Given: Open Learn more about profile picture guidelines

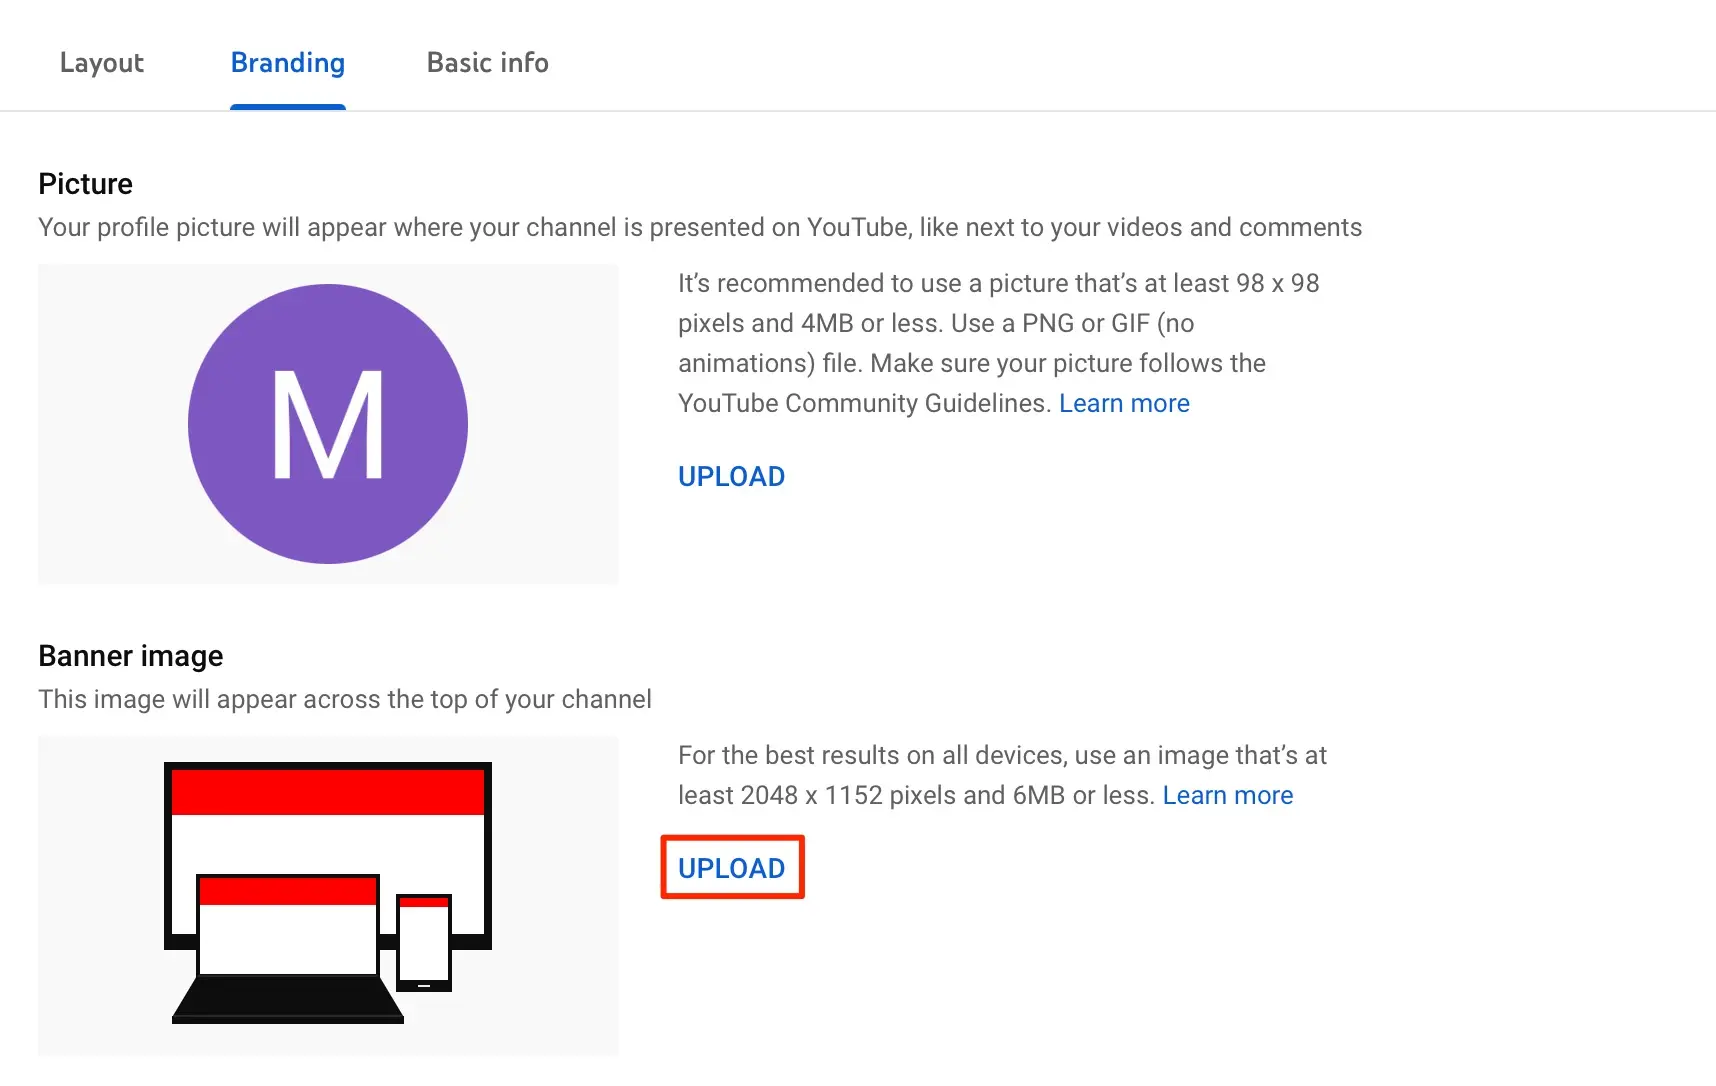Looking at the screenshot, I should click(1124, 403).
